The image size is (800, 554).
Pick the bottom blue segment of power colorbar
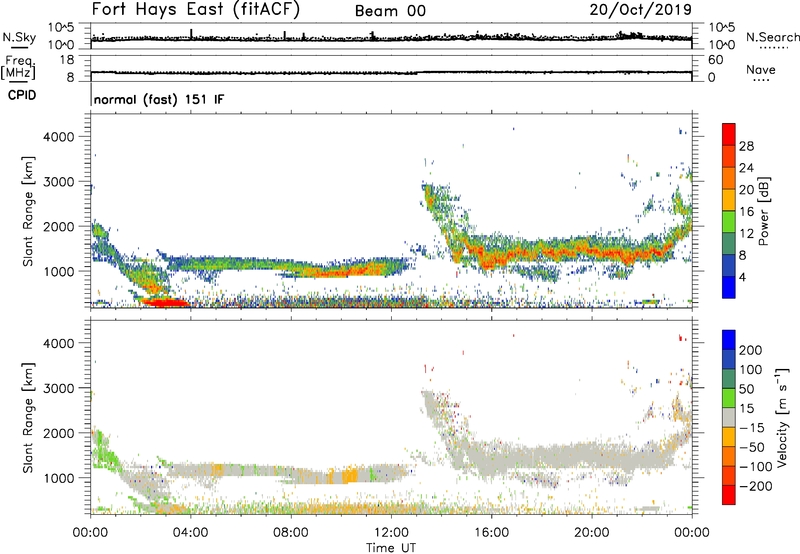(x=729, y=287)
